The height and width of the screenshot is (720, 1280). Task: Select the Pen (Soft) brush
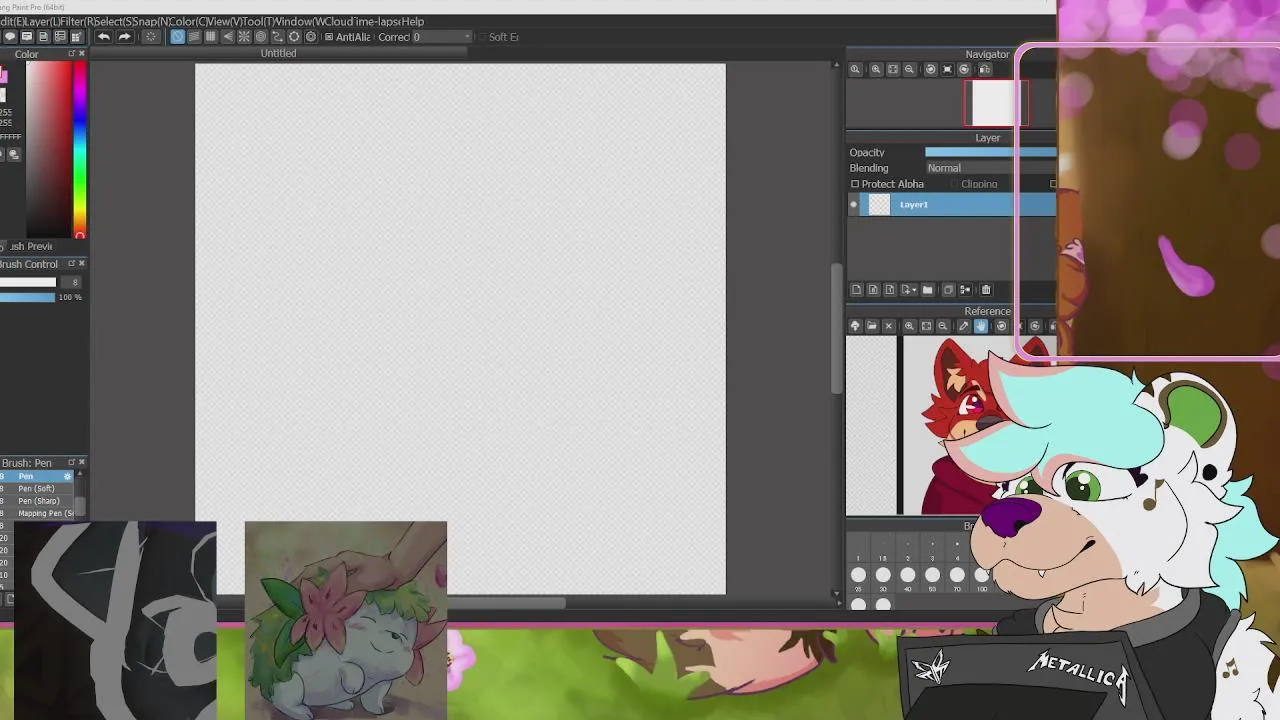point(36,488)
